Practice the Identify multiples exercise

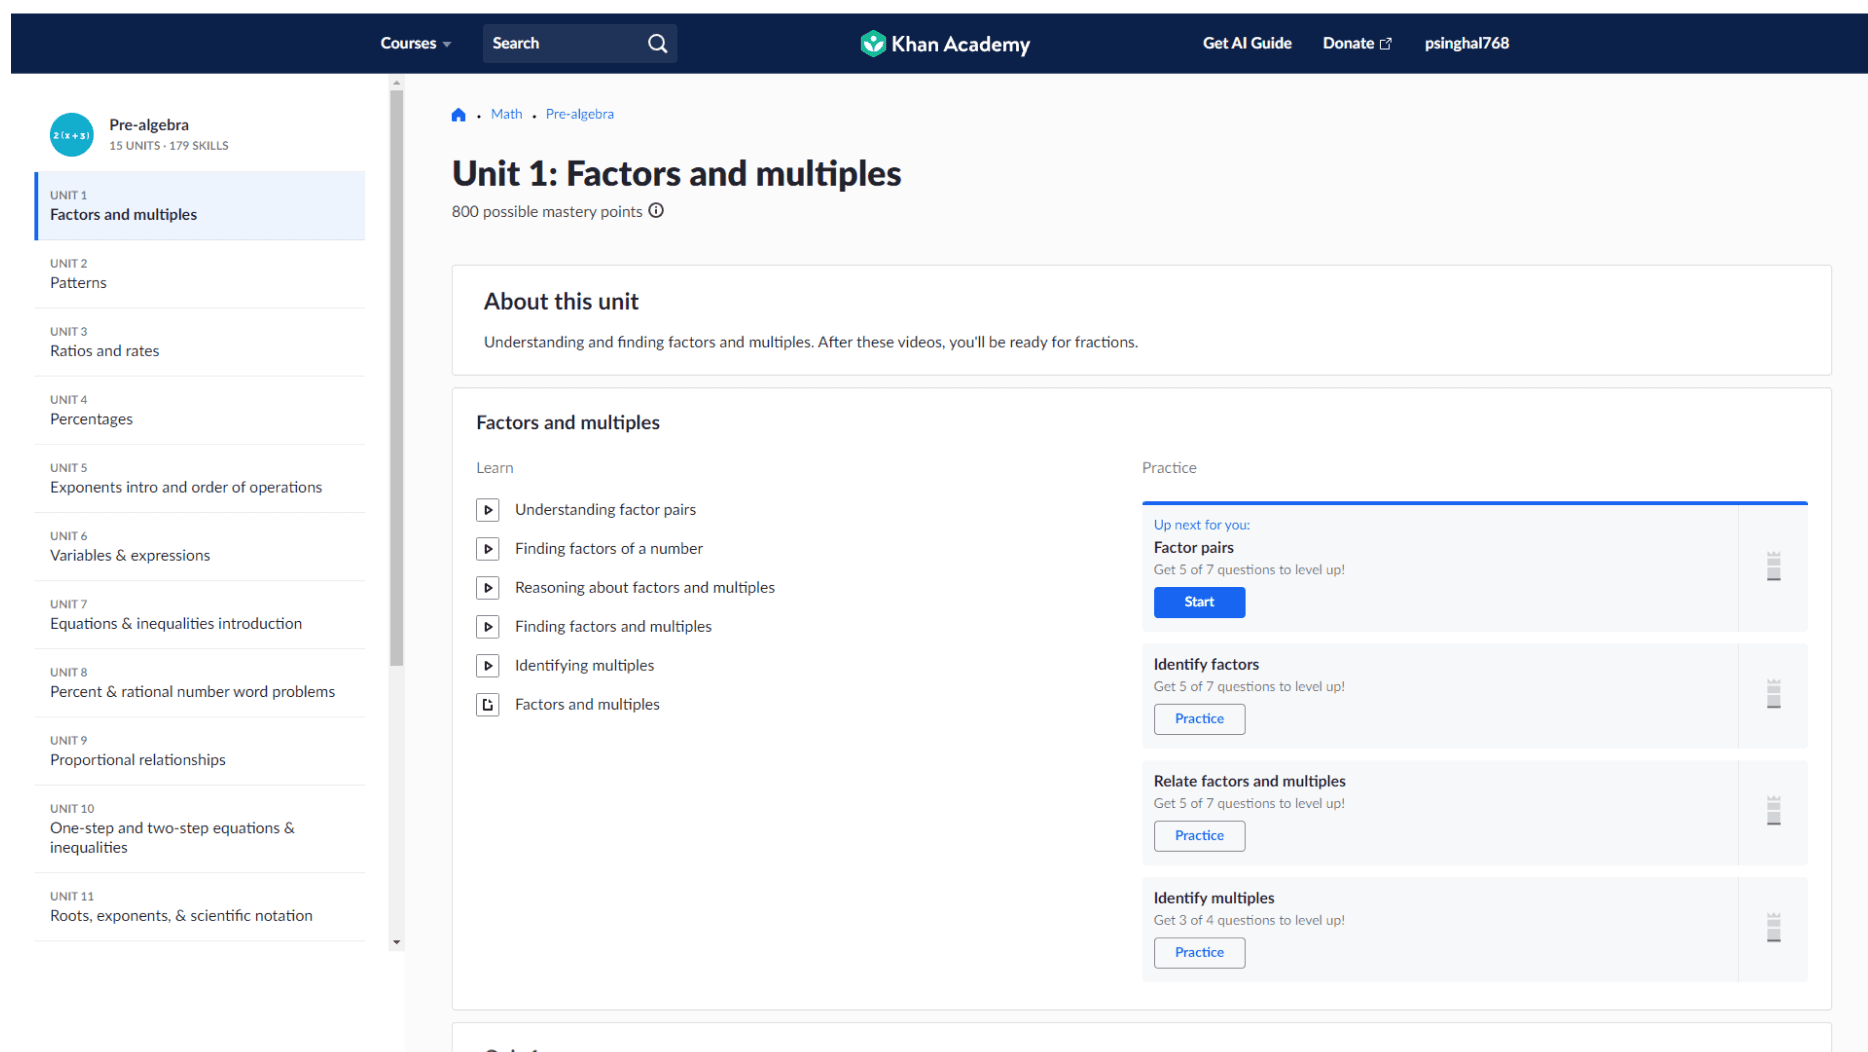pos(1199,953)
